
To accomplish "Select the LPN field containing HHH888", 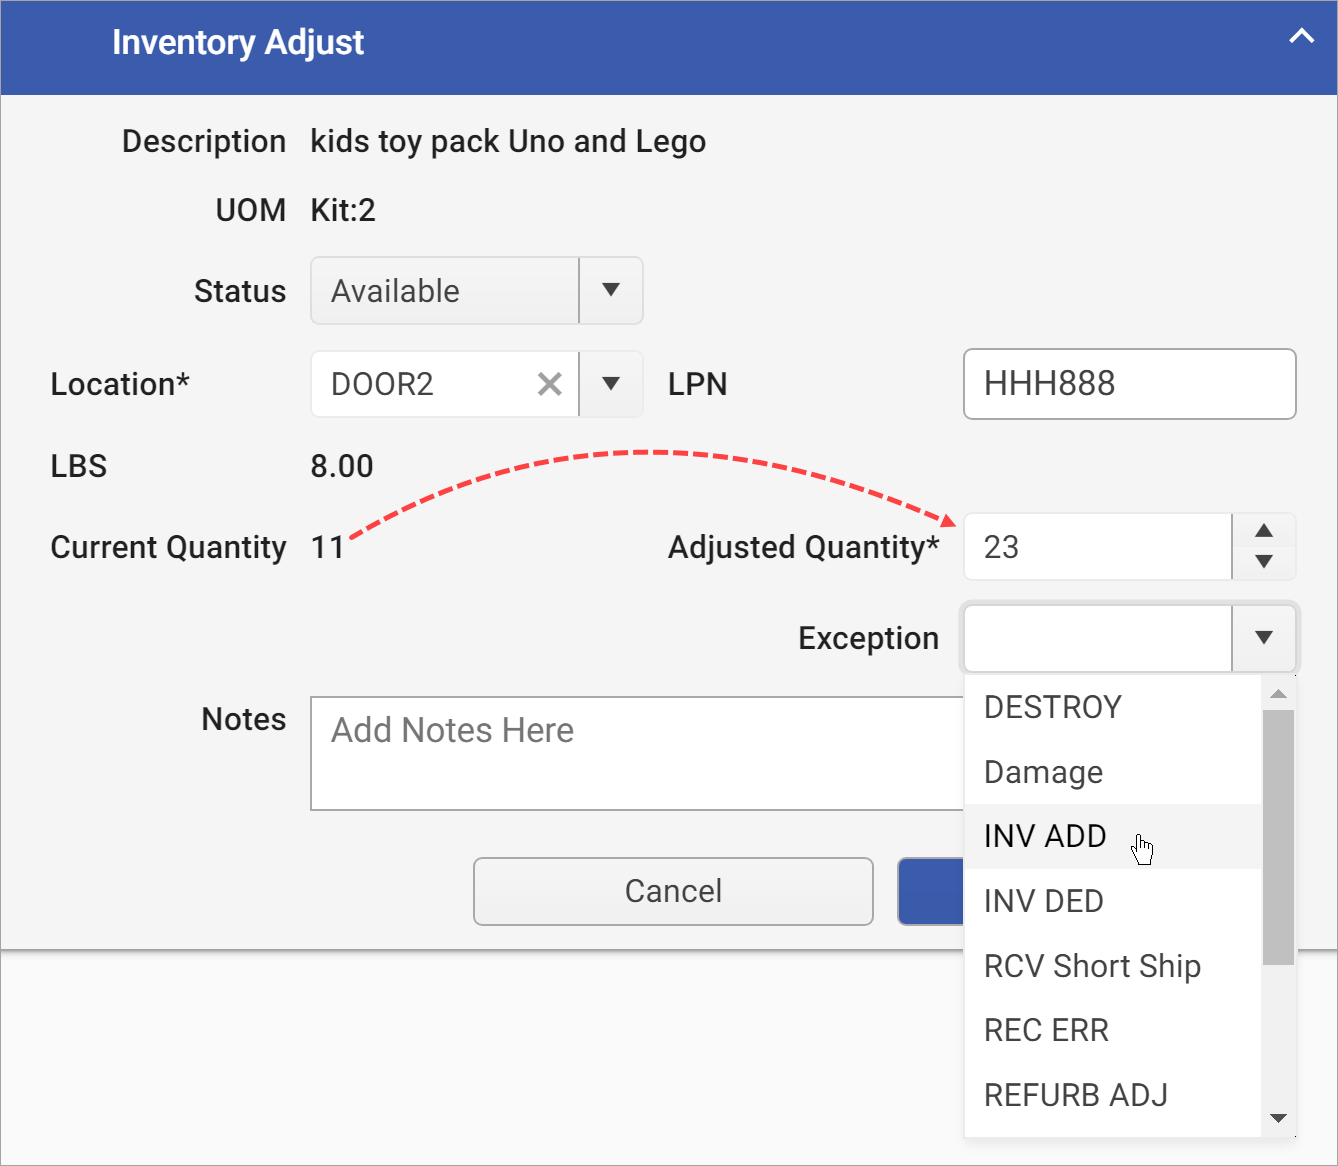I will coord(1128,384).
